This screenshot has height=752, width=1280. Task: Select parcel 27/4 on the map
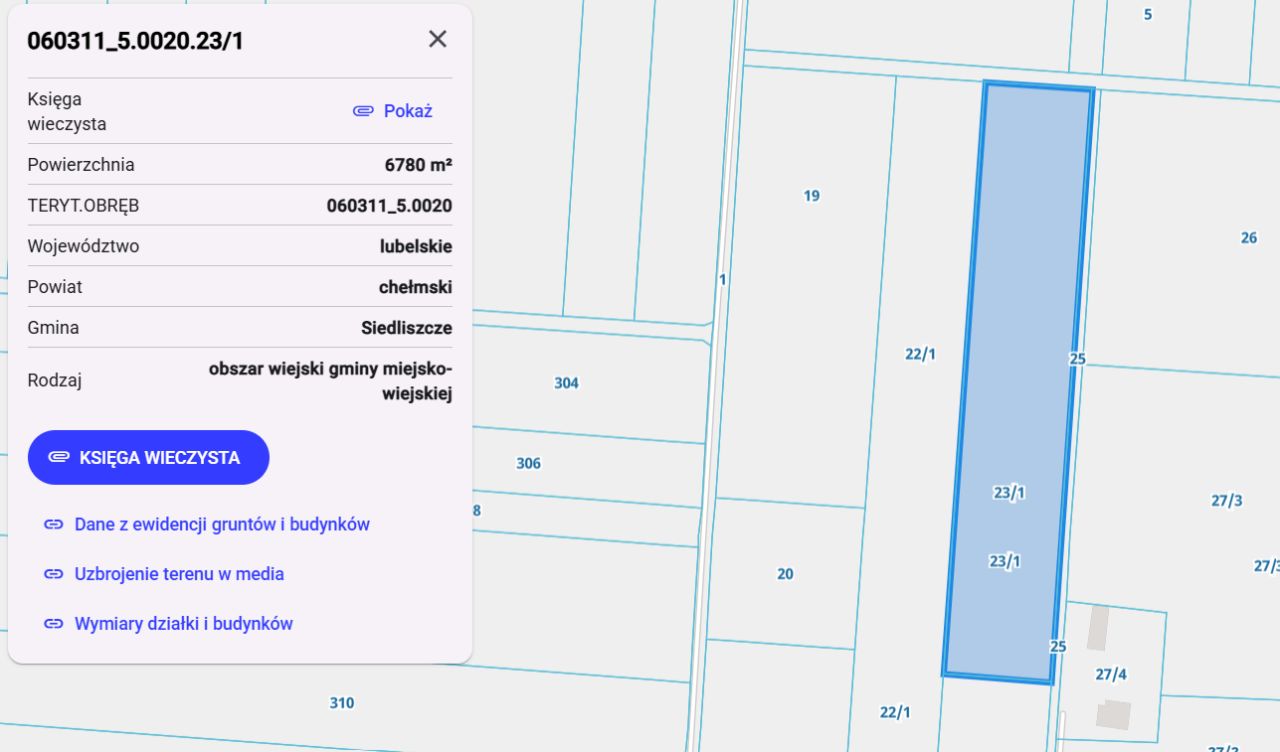click(x=1111, y=675)
